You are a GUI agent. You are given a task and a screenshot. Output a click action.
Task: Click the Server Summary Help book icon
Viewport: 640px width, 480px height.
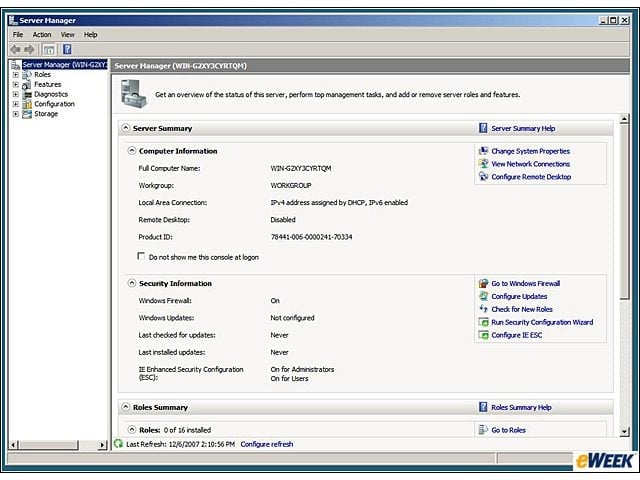tap(483, 128)
